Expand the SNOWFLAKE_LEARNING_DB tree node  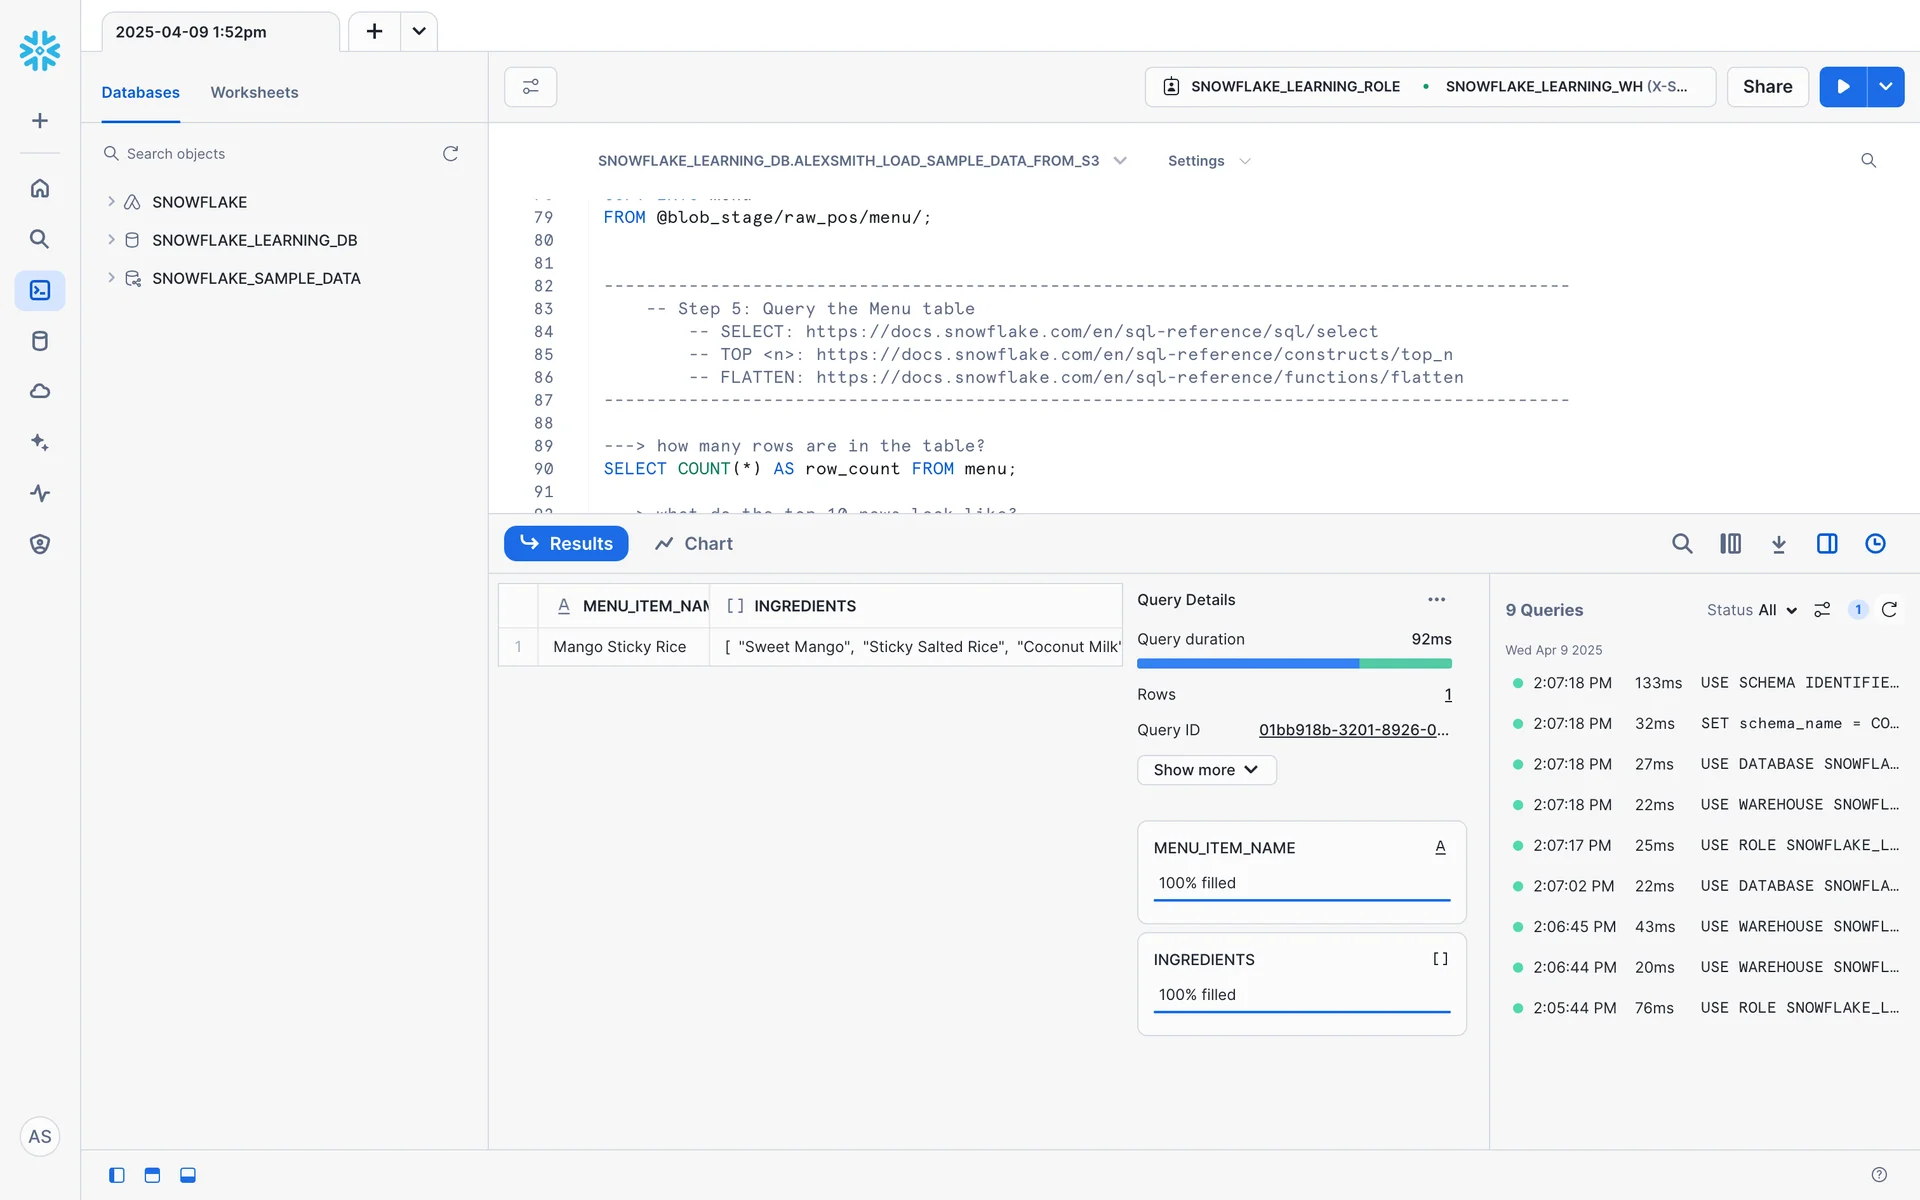(x=111, y=240)
